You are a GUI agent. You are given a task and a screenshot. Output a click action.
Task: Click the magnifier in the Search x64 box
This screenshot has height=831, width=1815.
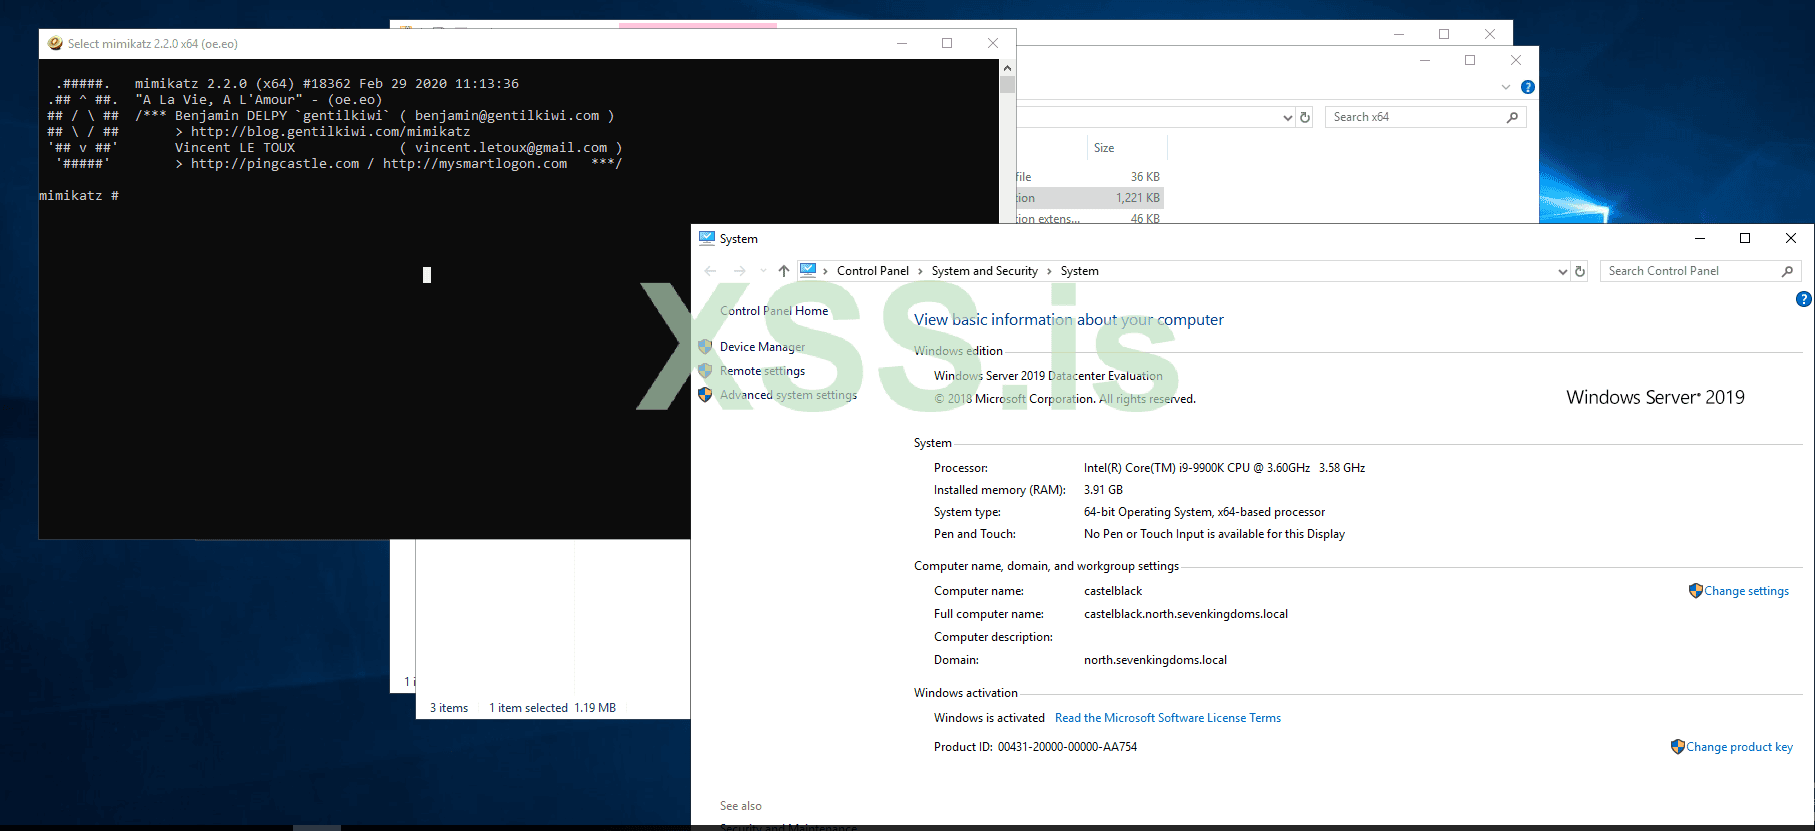tap(1512, 117)
